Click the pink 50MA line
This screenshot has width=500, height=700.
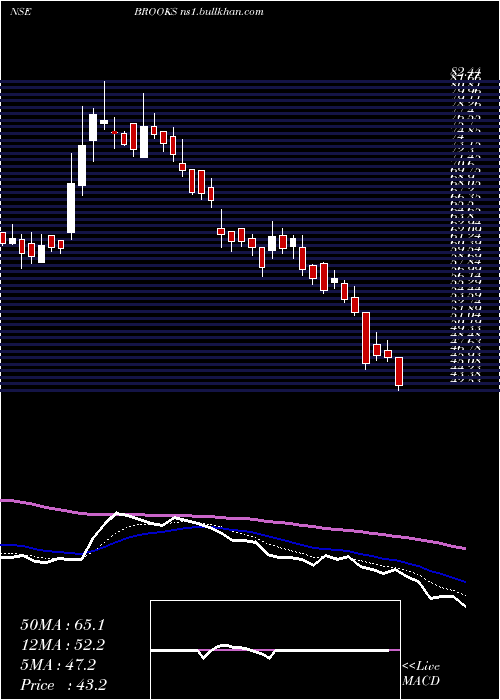tap(232, 520)
